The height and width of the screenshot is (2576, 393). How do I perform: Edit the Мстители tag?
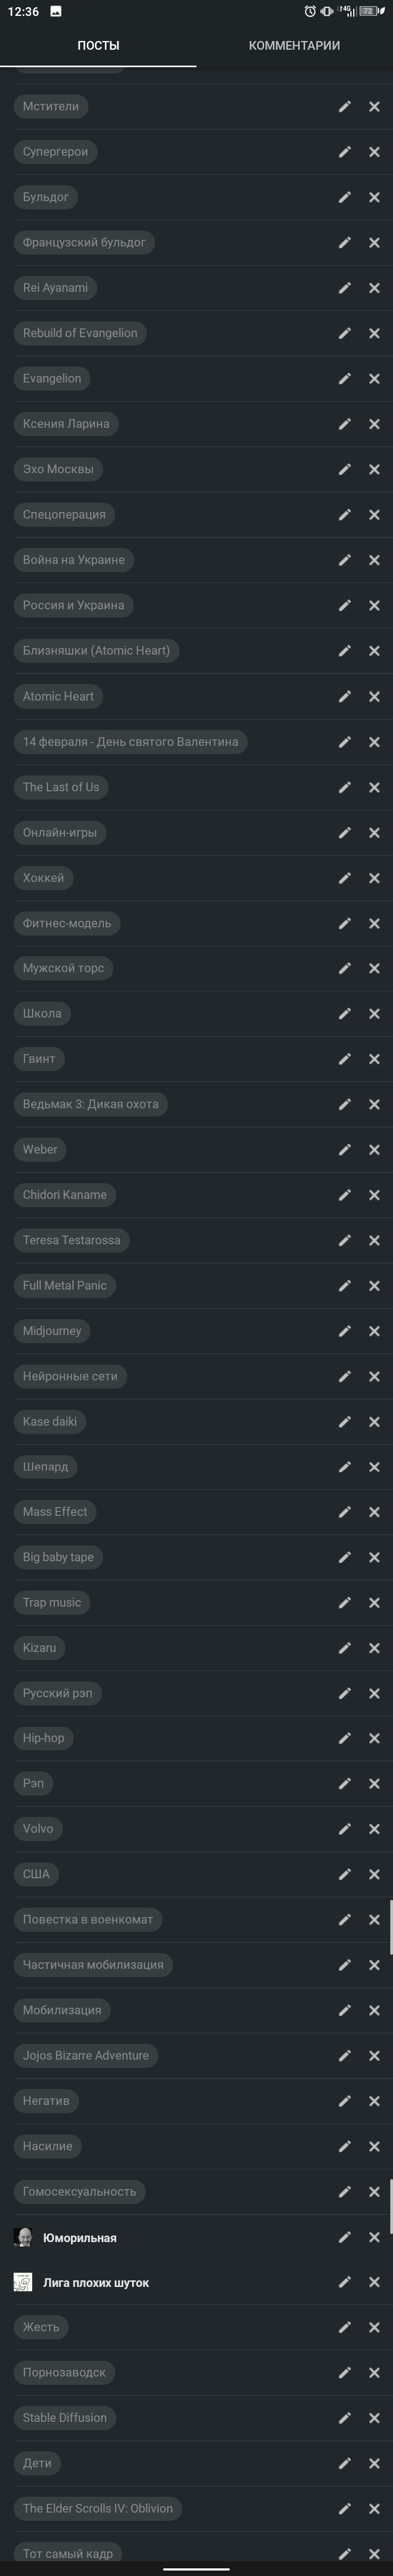pyautogui.click(x=344, y=106)
